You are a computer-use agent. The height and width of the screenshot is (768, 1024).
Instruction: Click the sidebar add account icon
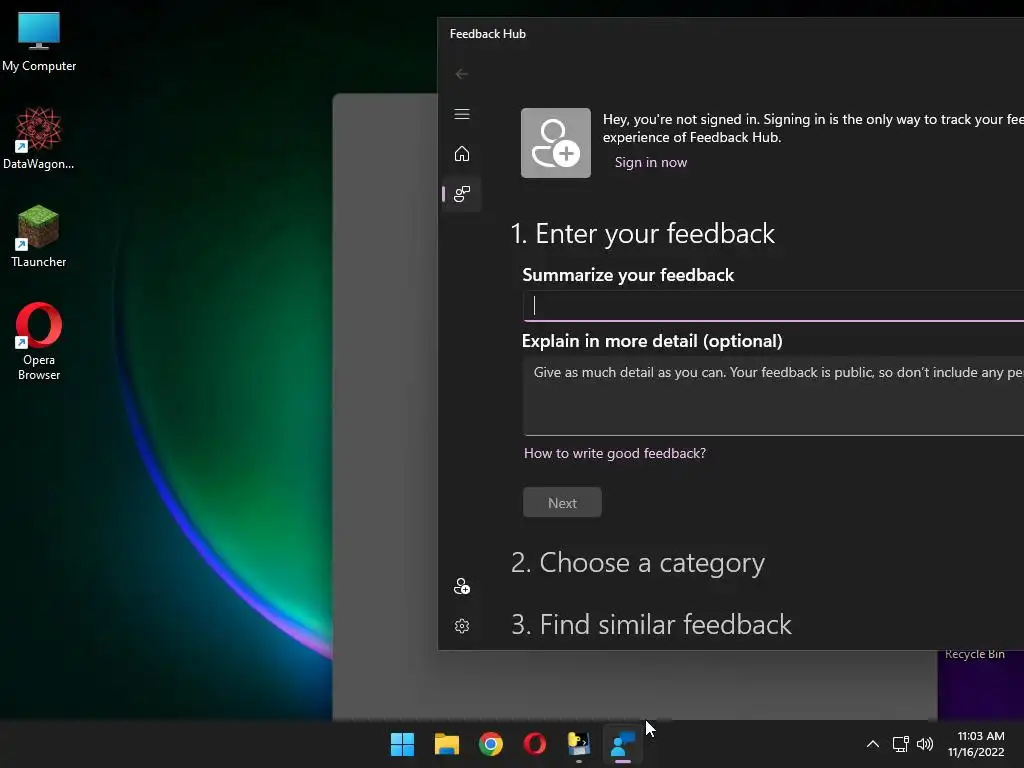point(462,586)
